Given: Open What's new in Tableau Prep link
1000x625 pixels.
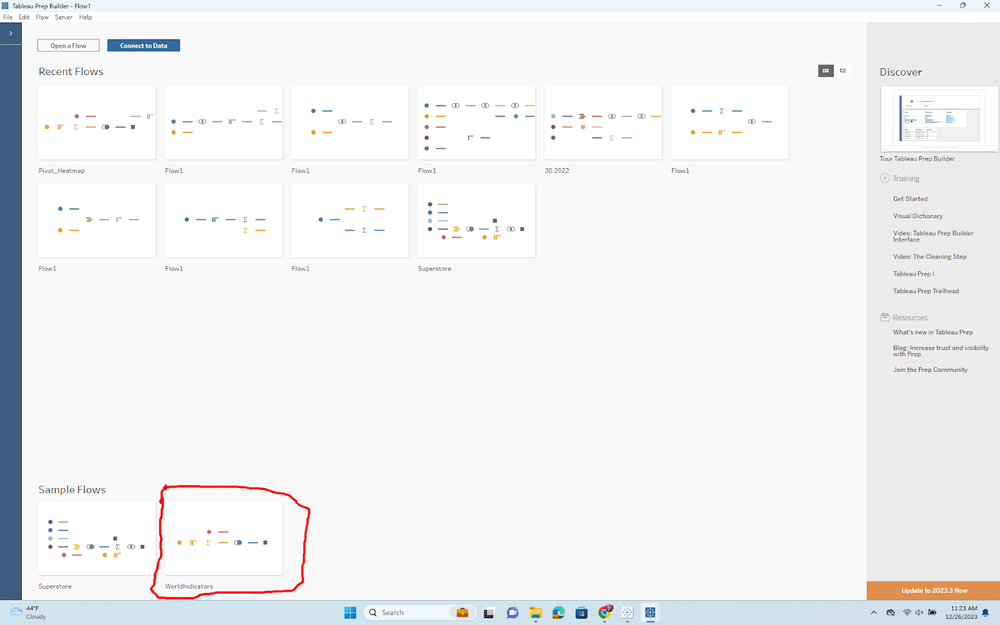Looking at the screenshot, I should (x=933, y=332).
